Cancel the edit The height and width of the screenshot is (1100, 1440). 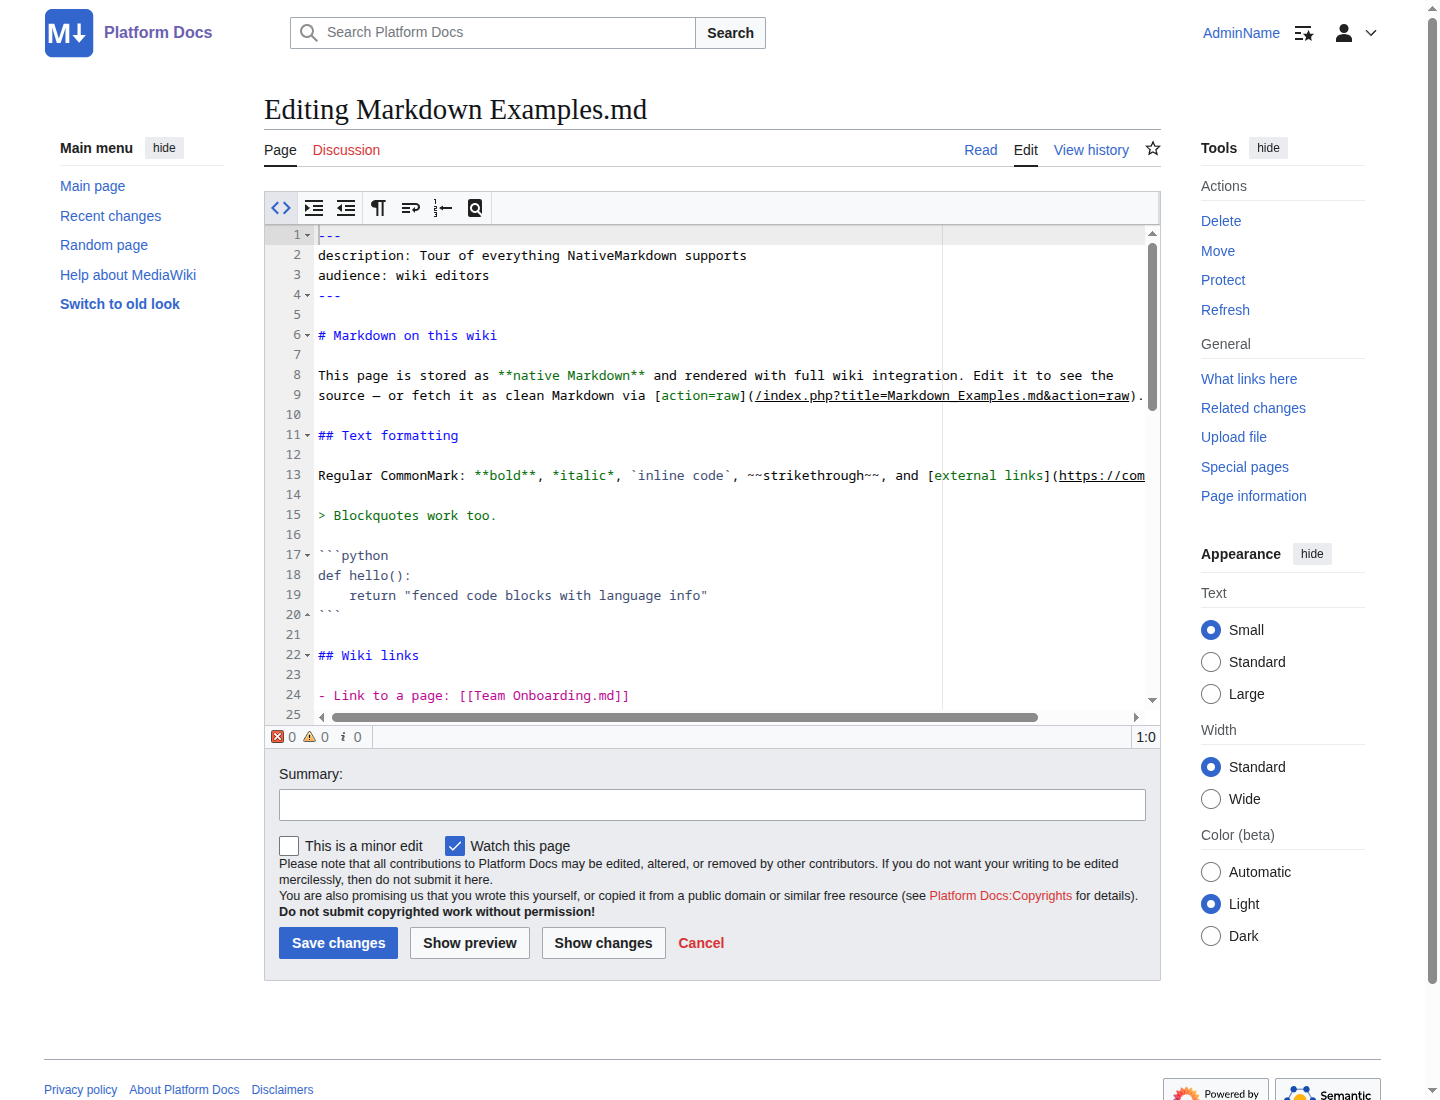tap(701, 943)
